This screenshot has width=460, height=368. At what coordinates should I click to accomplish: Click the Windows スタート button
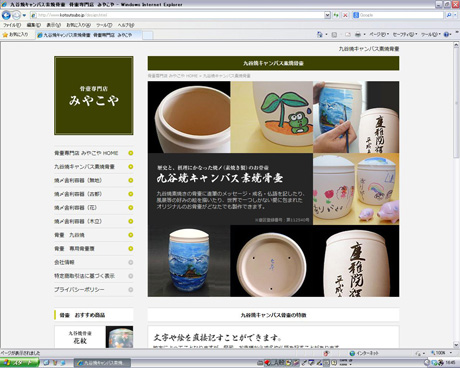point(19,363)
